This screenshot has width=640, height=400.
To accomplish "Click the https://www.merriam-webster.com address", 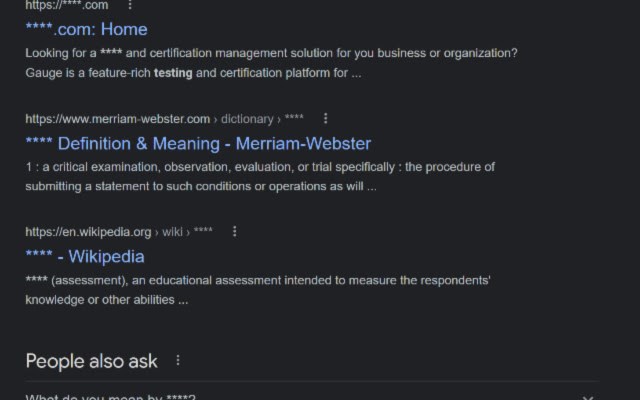I will point(117,119).
